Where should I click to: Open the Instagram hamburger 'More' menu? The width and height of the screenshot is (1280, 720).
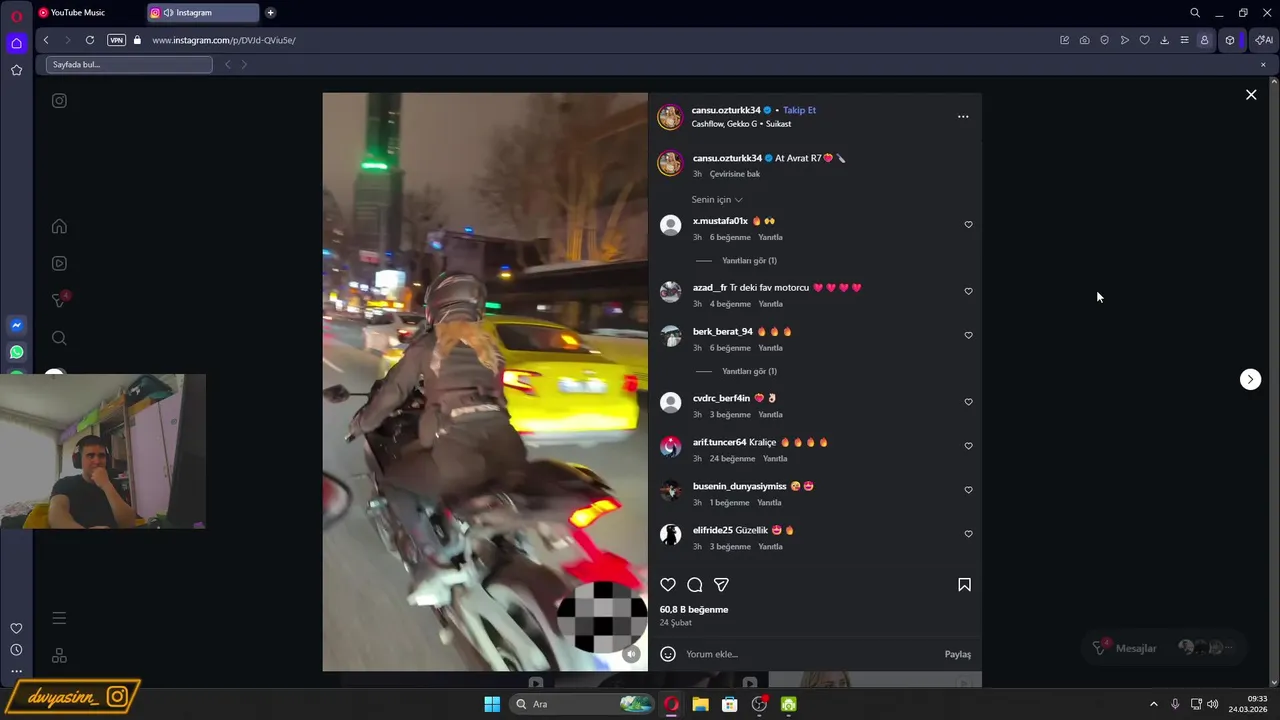click(59, 618)
